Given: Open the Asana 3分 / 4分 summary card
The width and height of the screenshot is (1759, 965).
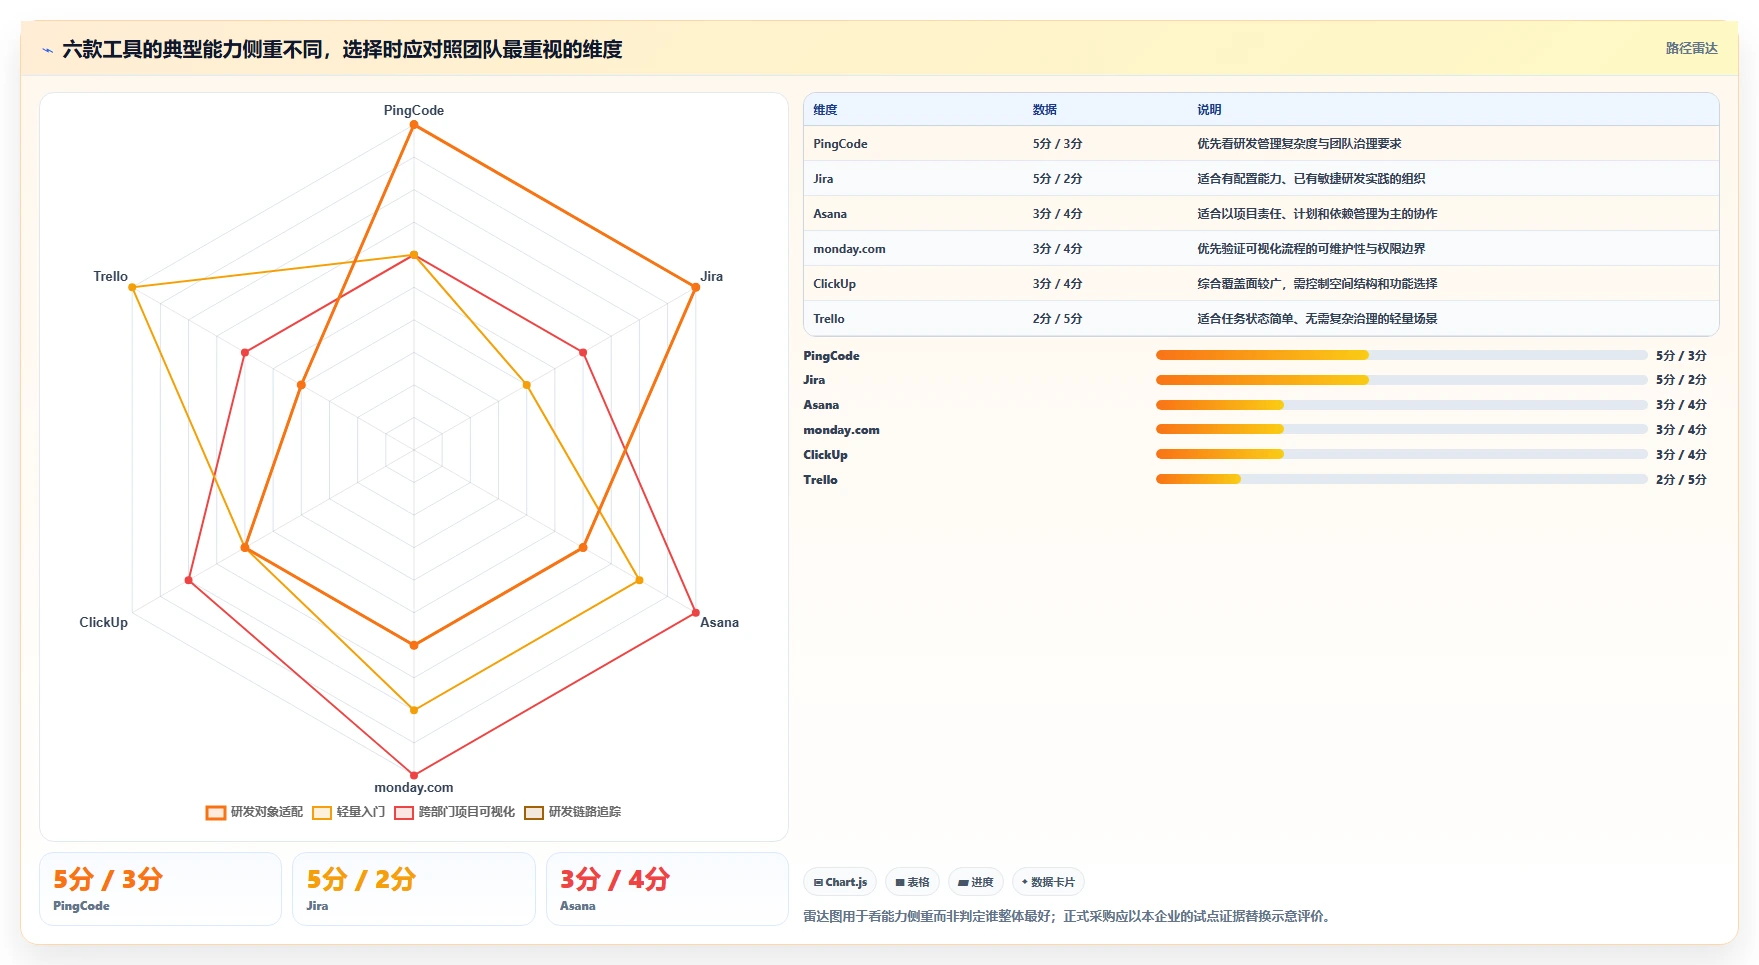Looking at the screenshot, I should click(x=667, y=889).
